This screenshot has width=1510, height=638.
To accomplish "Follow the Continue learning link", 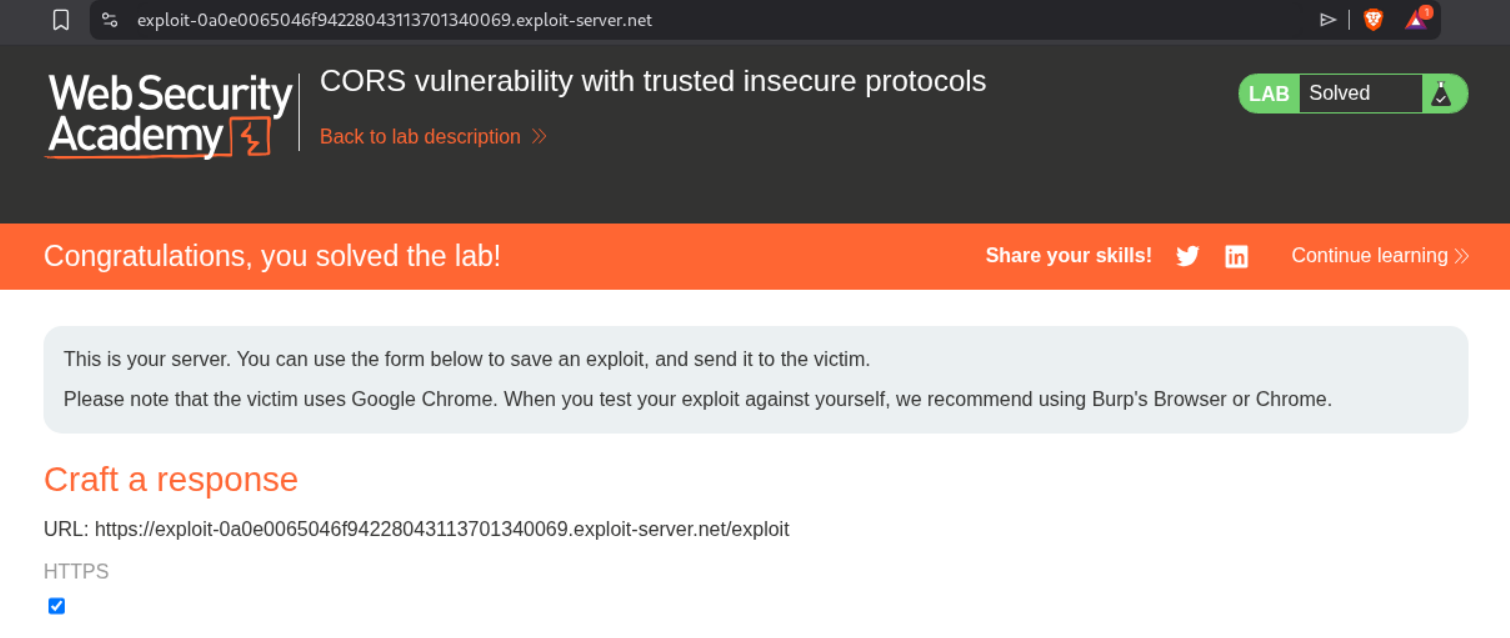I will click(x=1369, y=256).
